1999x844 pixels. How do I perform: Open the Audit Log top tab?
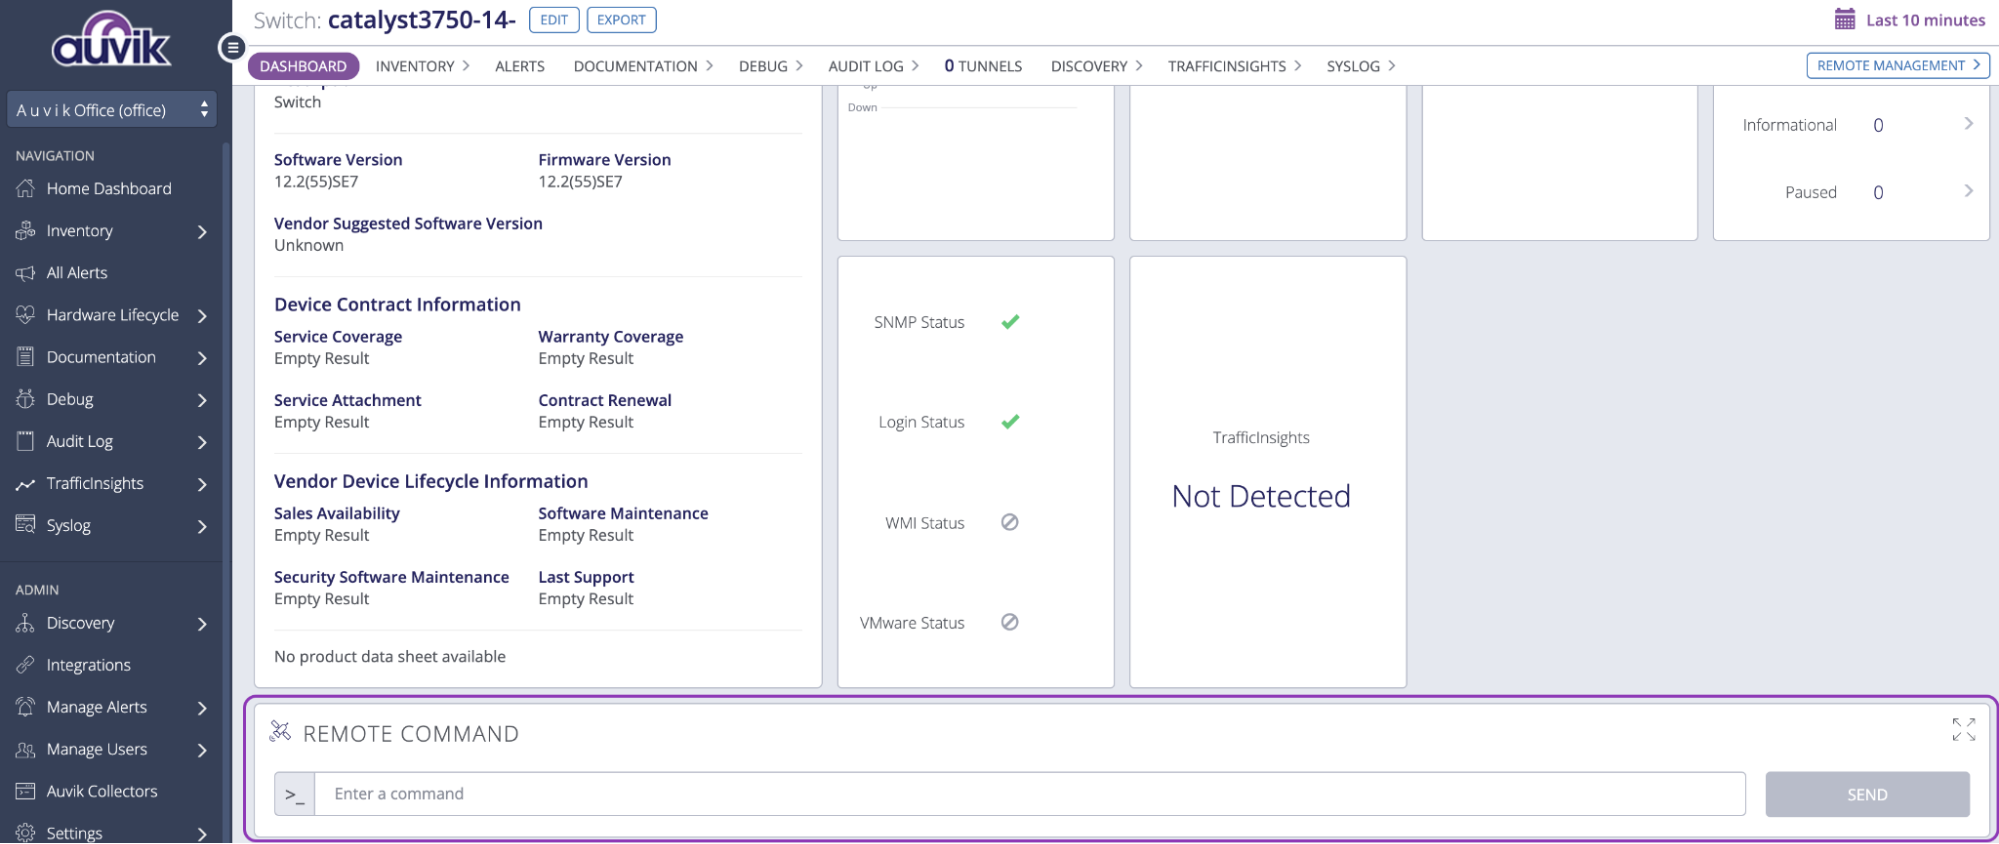pos(873,66)
